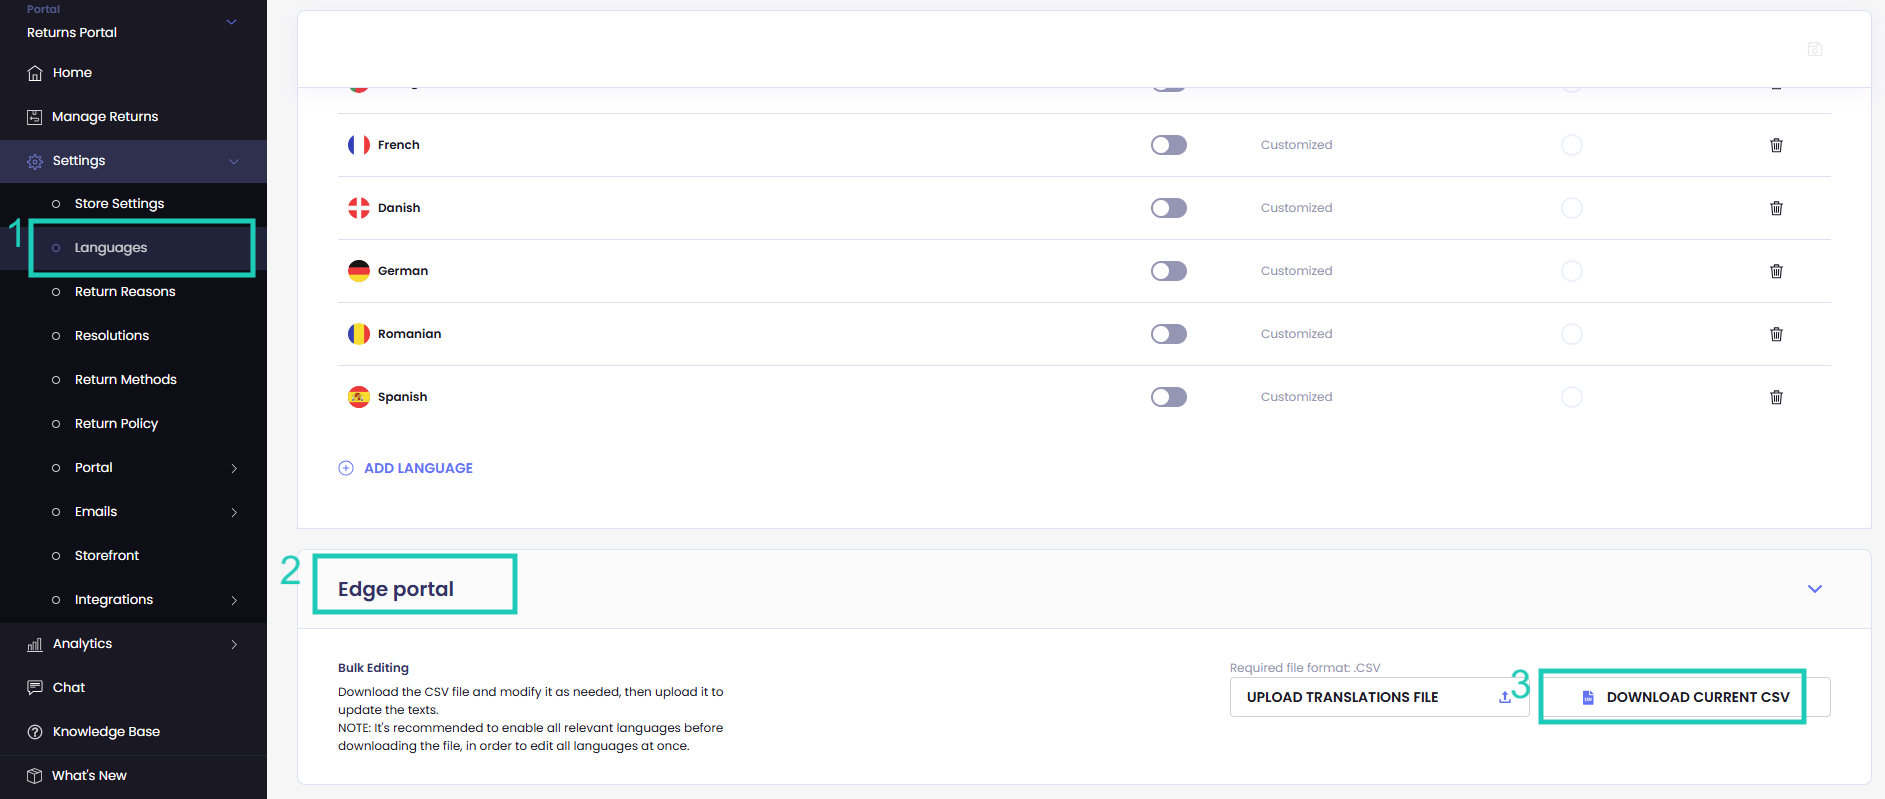The height and width of the screenshot is (799, 1885).
Task: Open Manage Returns page
Action: click(104, 117)
